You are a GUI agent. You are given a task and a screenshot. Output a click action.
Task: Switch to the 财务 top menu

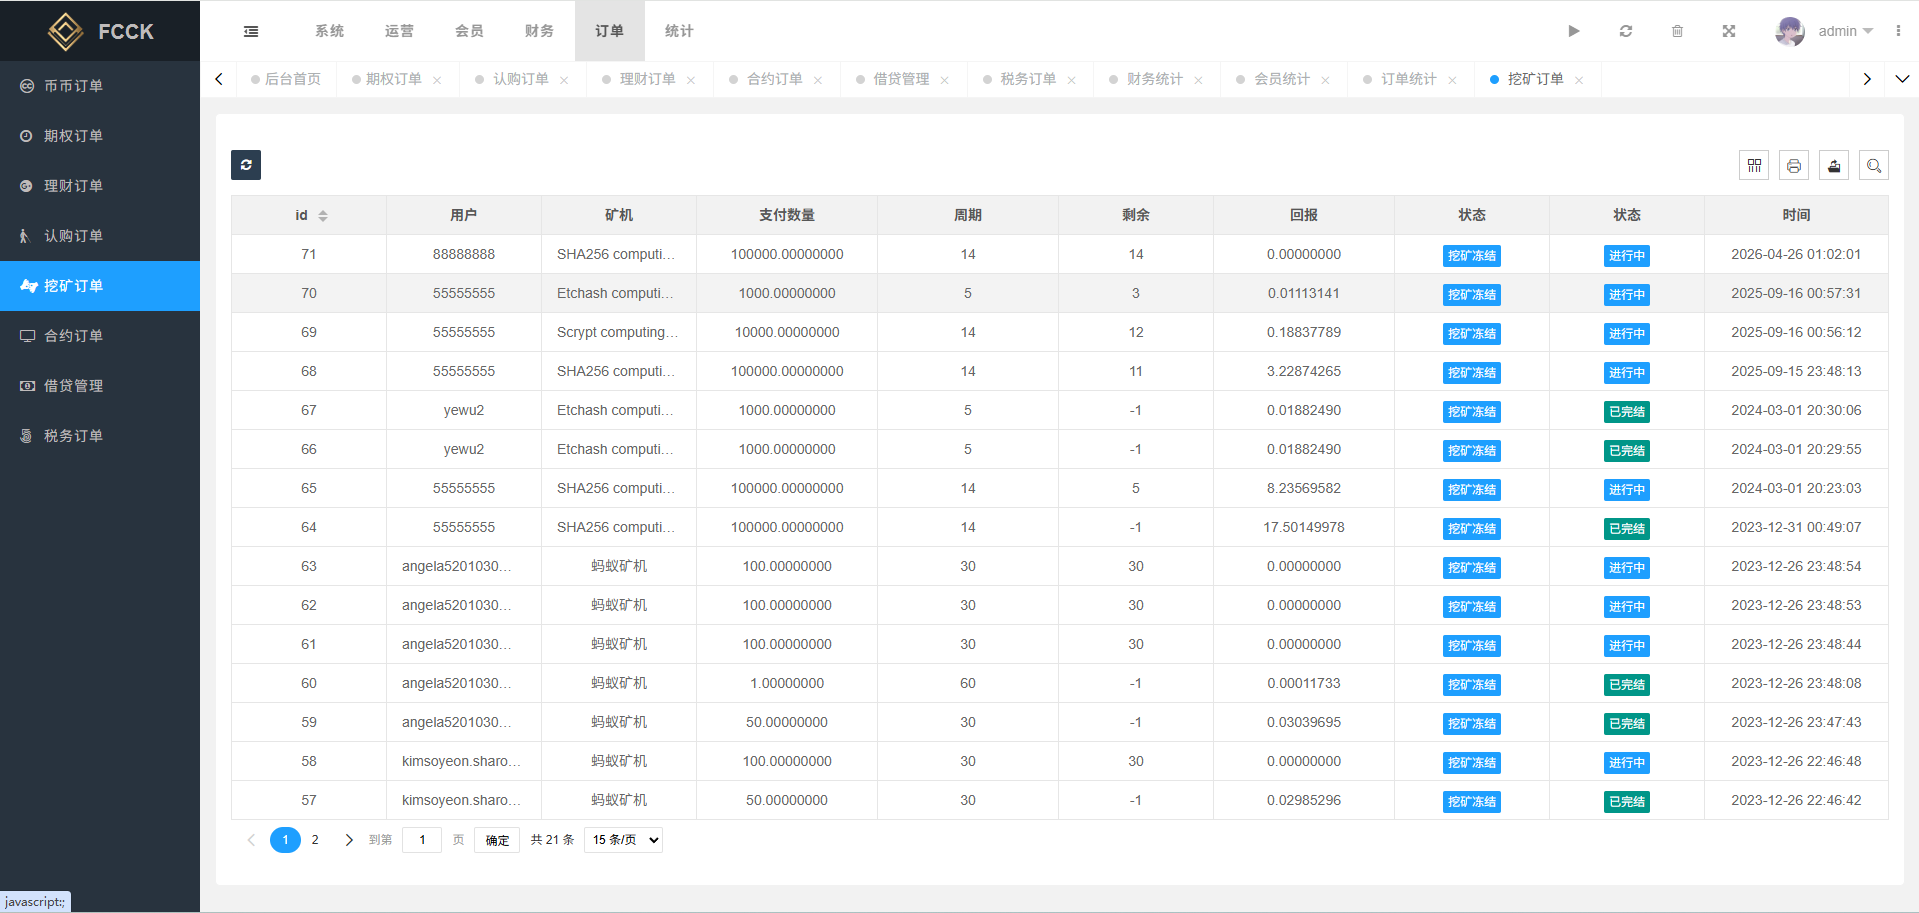click(539, 31)
